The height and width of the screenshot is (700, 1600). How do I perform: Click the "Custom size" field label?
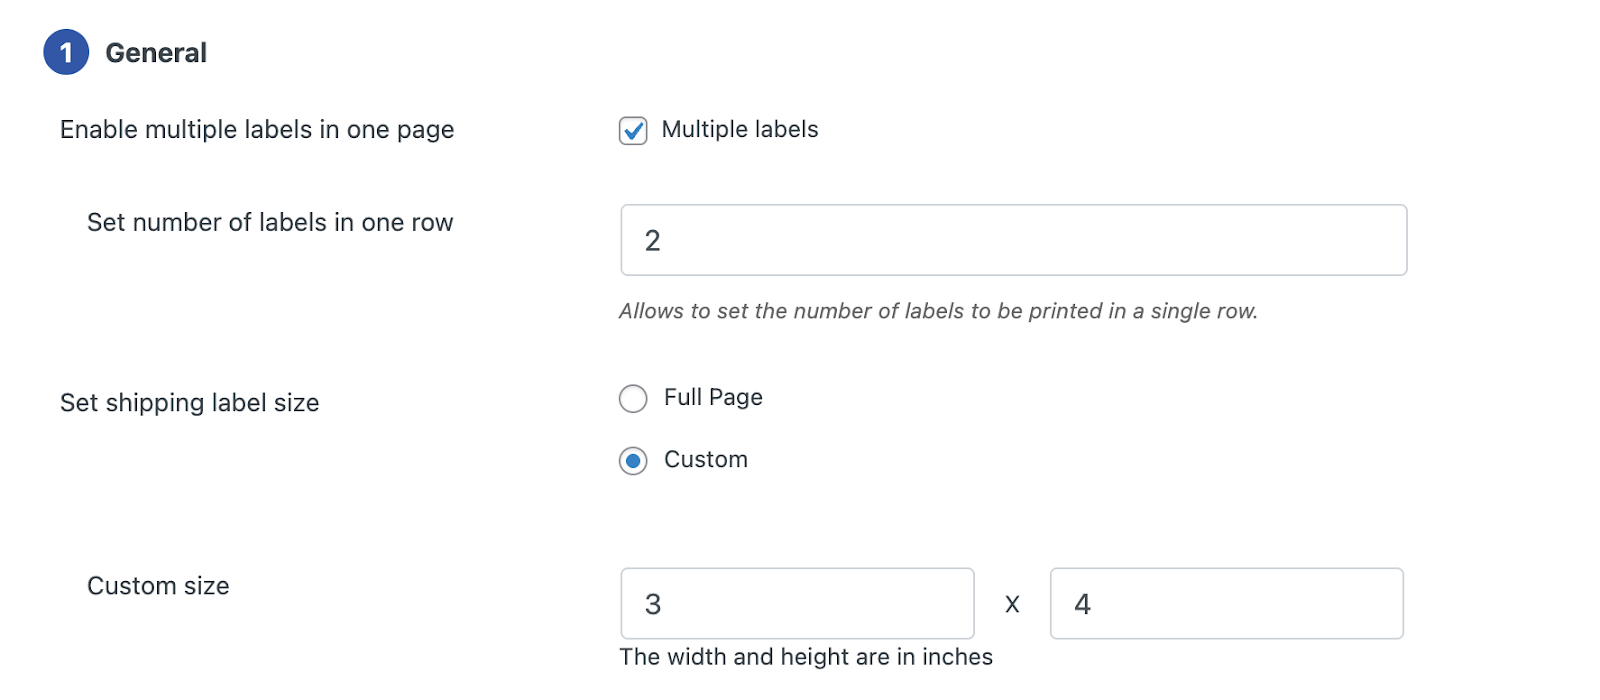coord(158,586)
